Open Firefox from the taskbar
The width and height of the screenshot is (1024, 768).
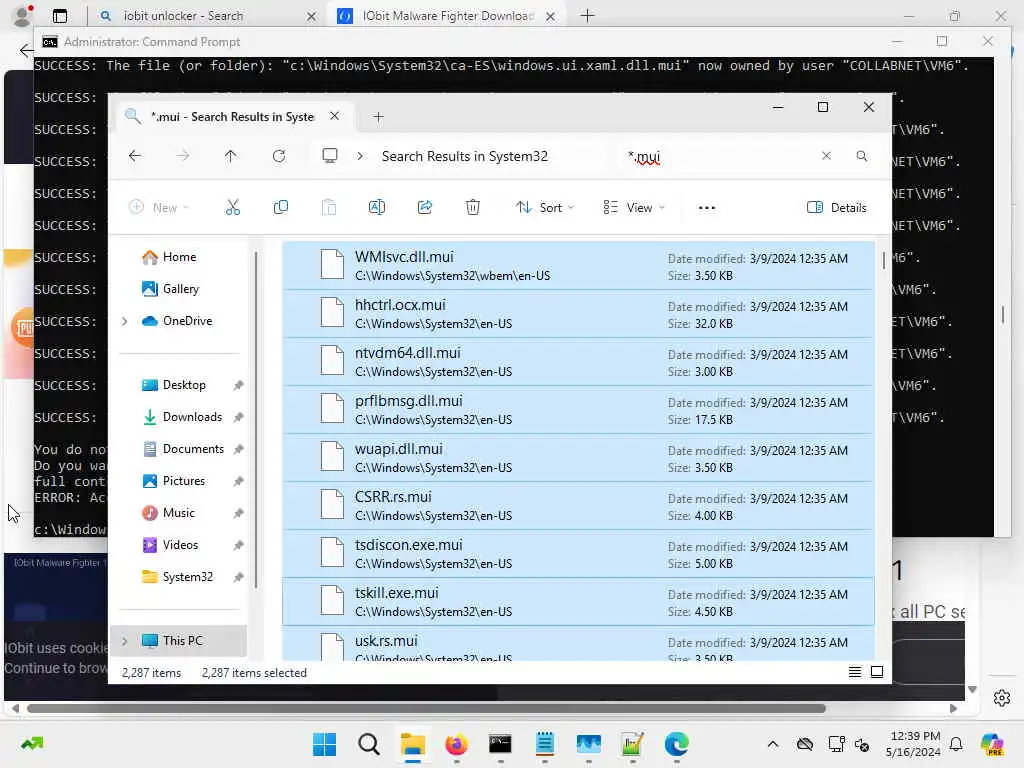click(456, 744)
